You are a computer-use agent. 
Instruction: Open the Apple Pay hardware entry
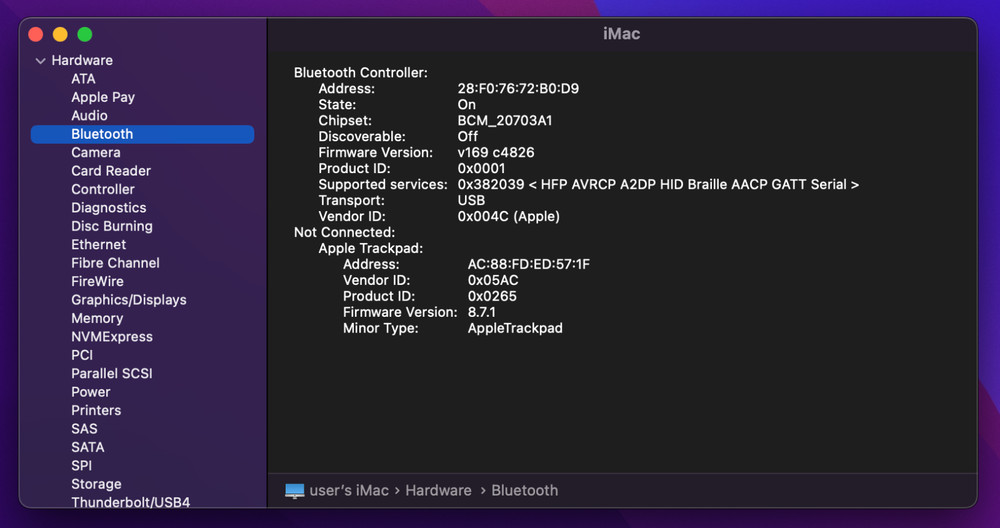coord(102,97)
